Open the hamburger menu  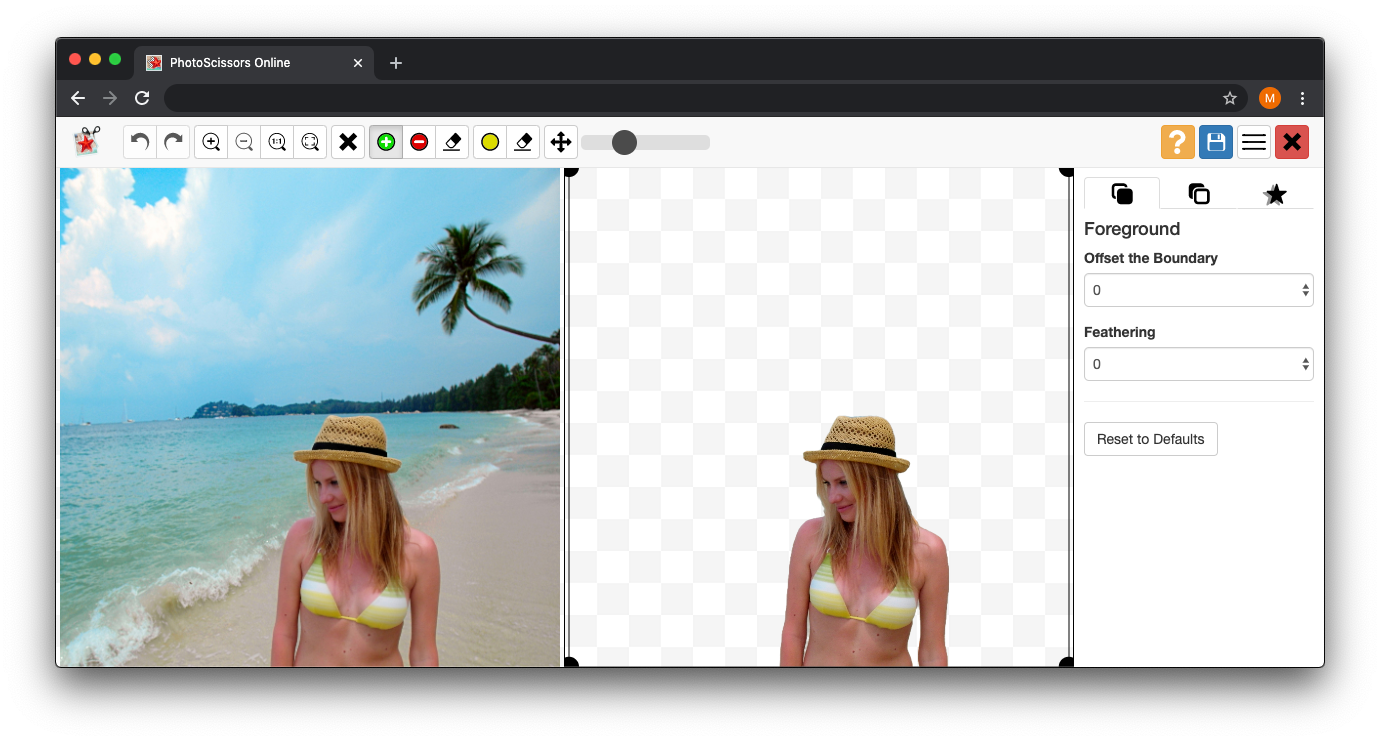[1254, 142]
